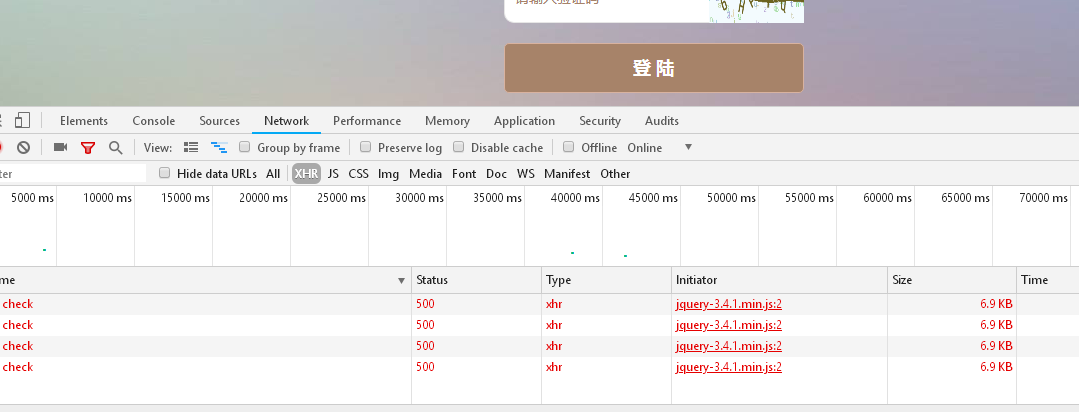Open jquery-3.4.1.min.js:2 link in third row
This screenshot has height=412, width=1079.
point(729,346)
